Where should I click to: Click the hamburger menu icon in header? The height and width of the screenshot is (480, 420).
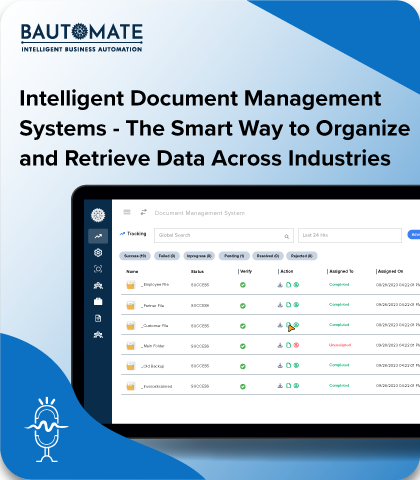(x=127, y=212)
